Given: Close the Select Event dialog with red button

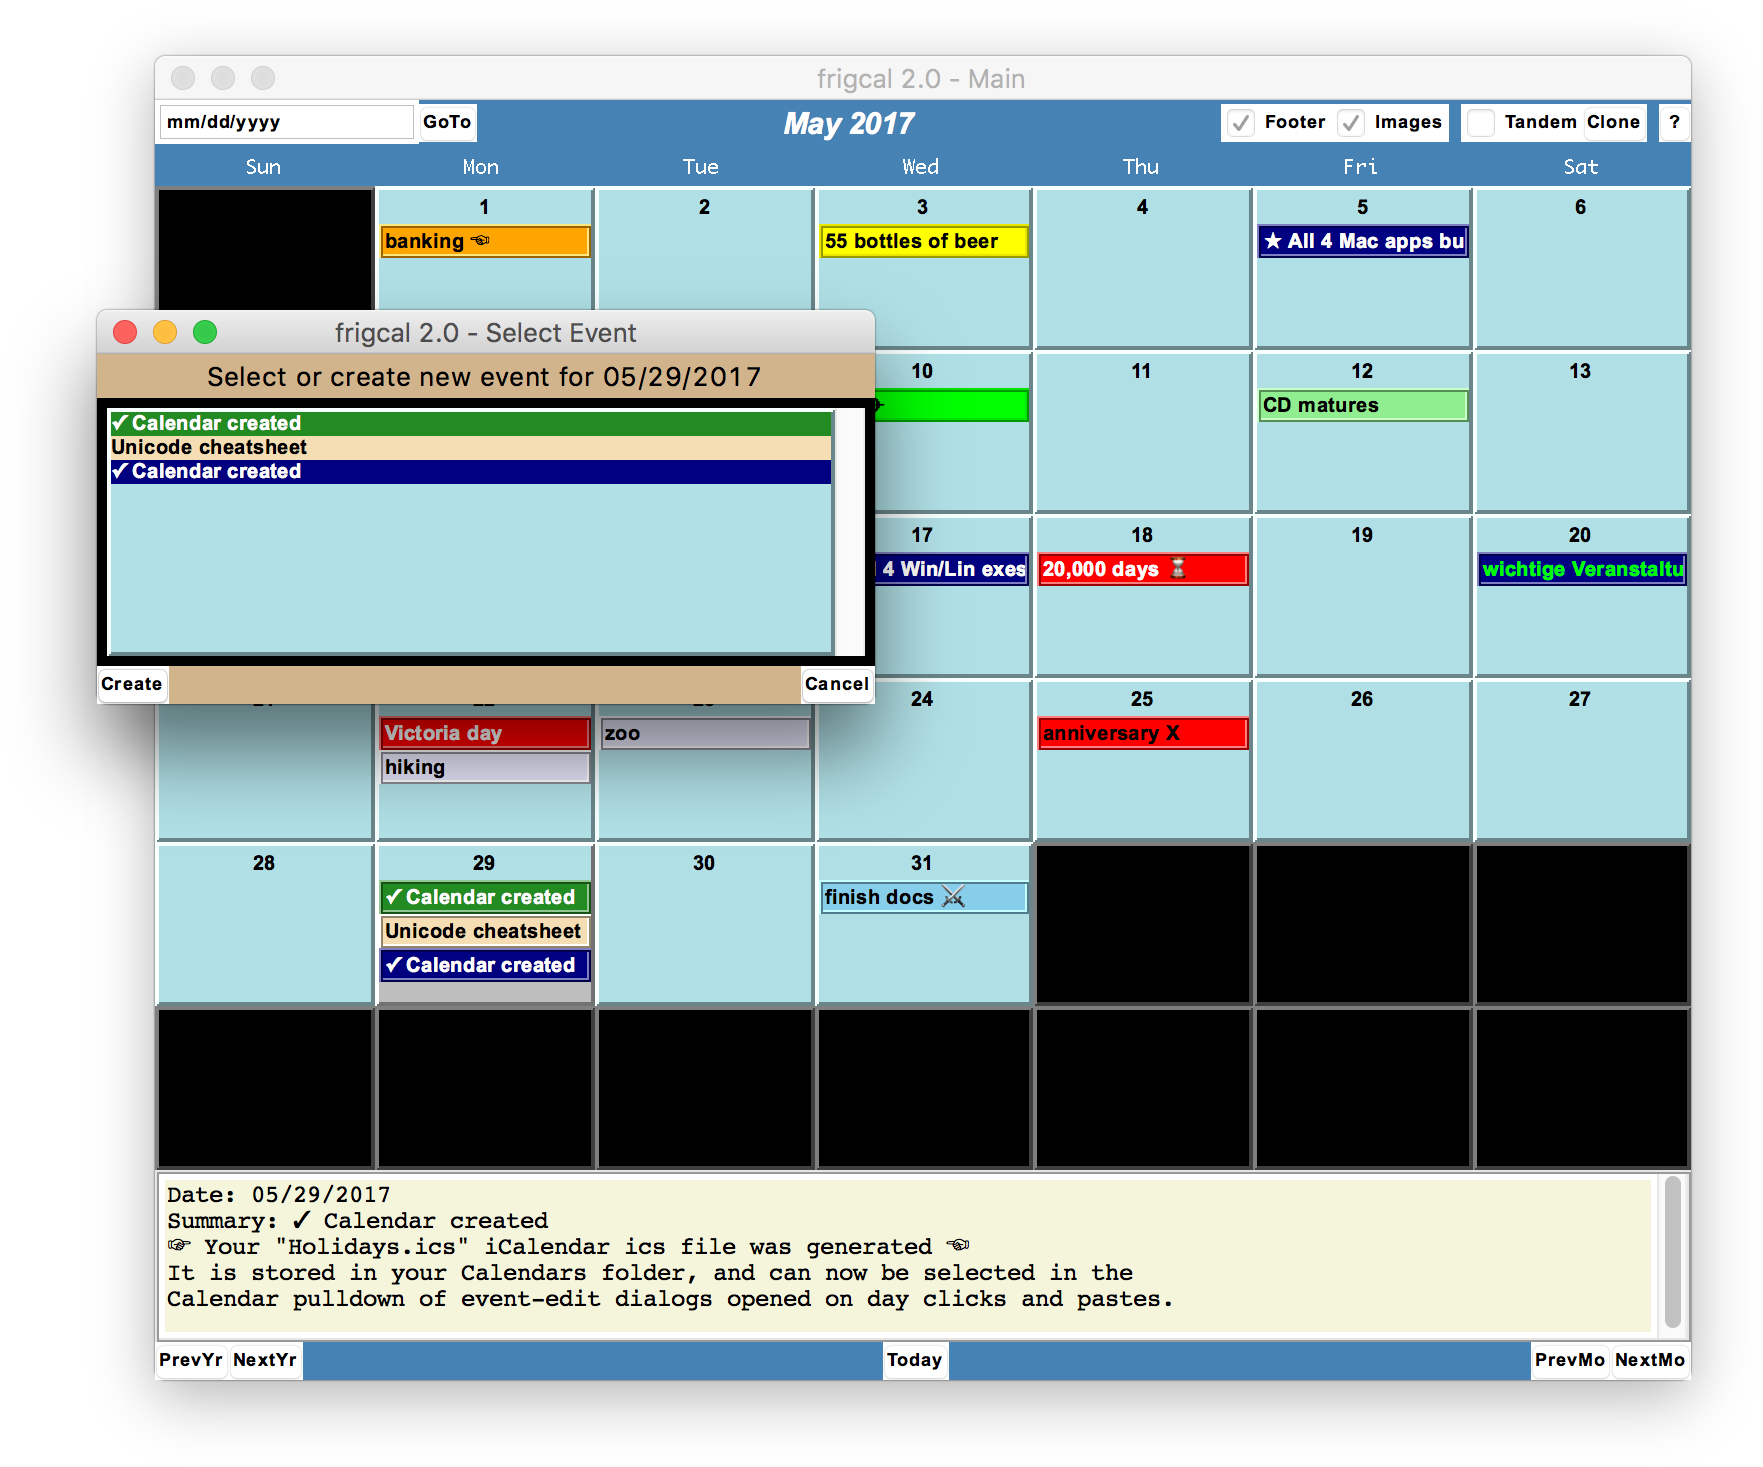Looking at the screenshot, I should [x=125, y=332].
